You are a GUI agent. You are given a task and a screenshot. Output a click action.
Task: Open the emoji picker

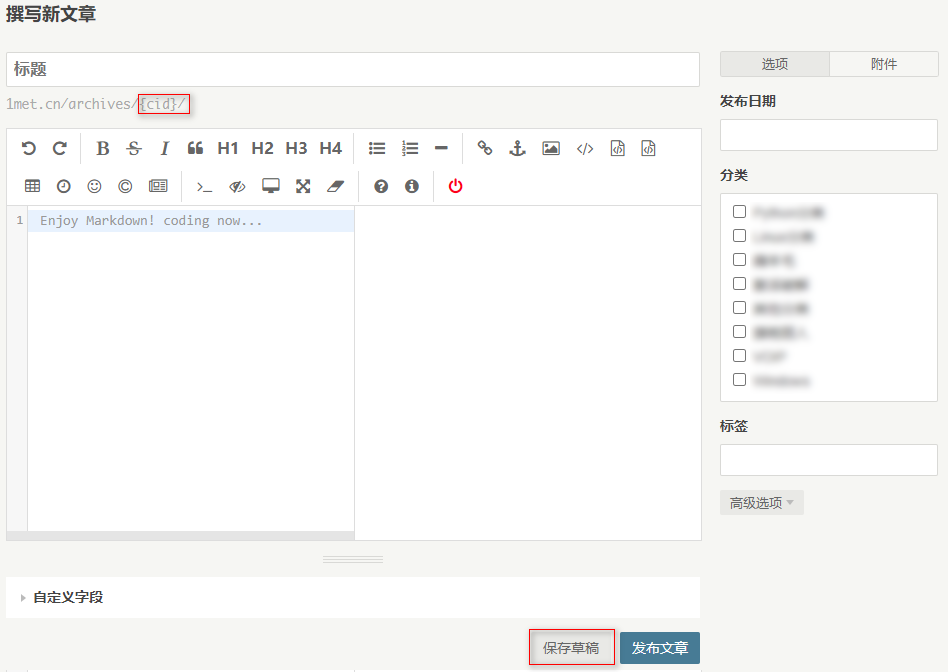pos(94,186)
